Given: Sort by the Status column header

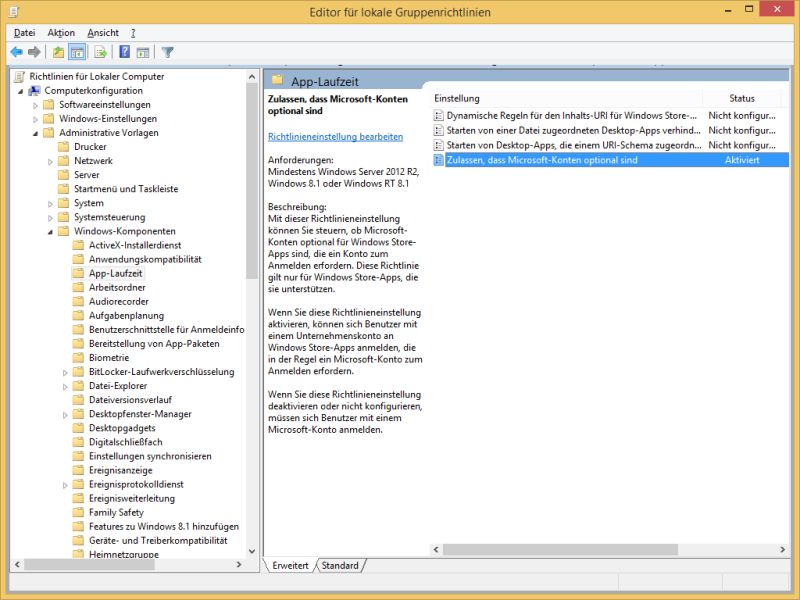Looking at the screenshot, I should click(742, 98).
